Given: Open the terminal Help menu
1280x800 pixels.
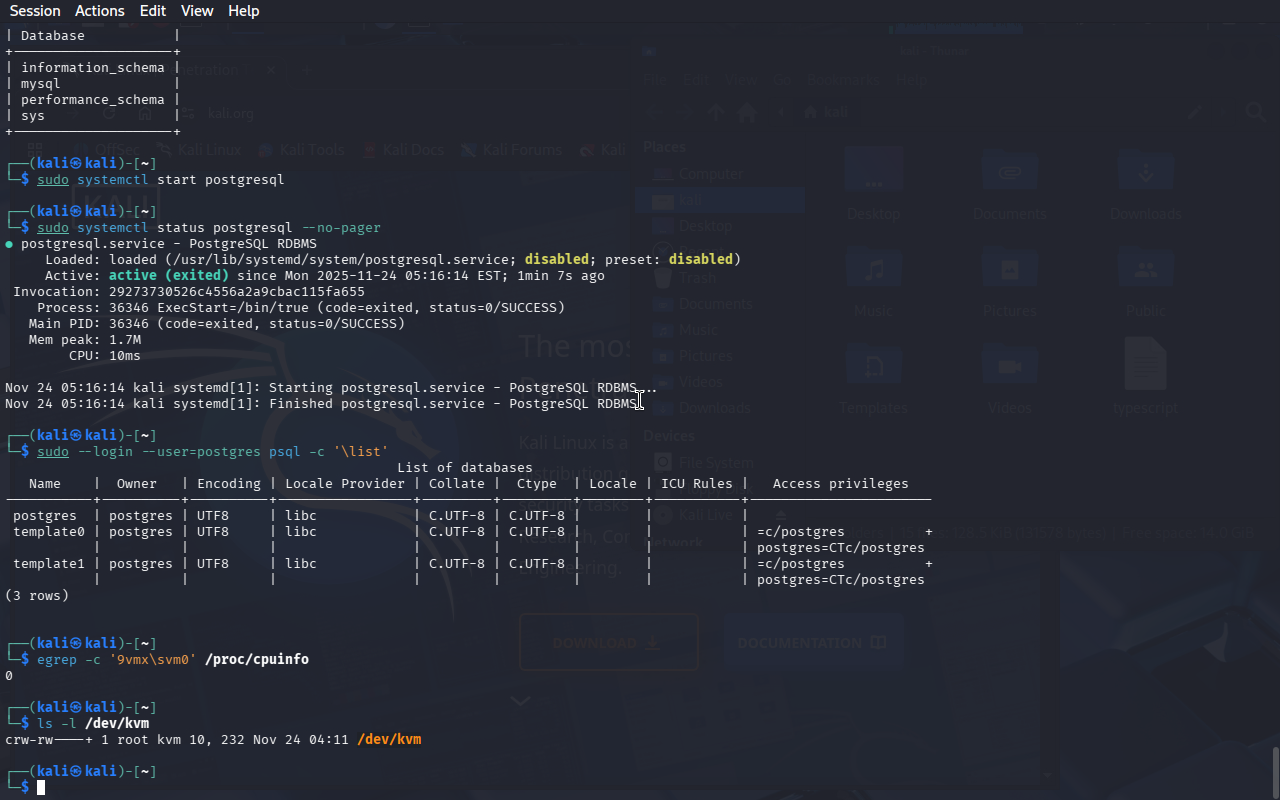Looking at the screenshot, I should coord(243,11).
